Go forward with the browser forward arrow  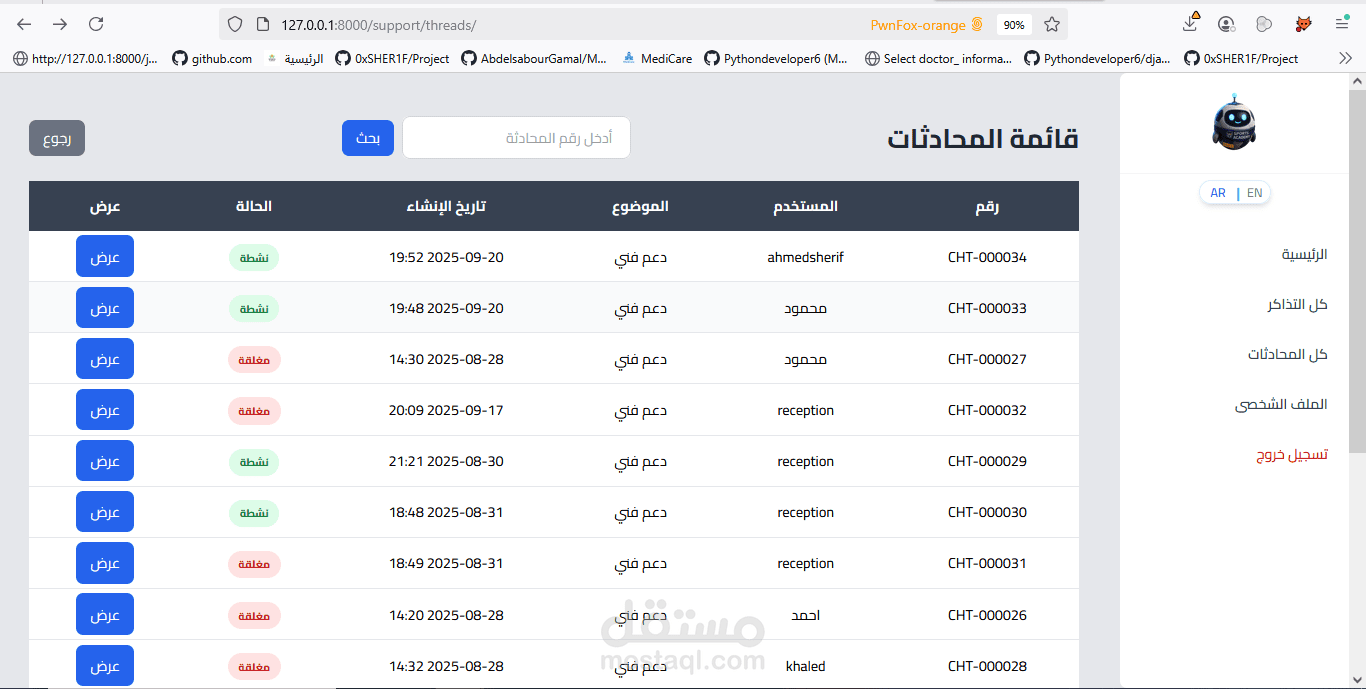point(60,24)
